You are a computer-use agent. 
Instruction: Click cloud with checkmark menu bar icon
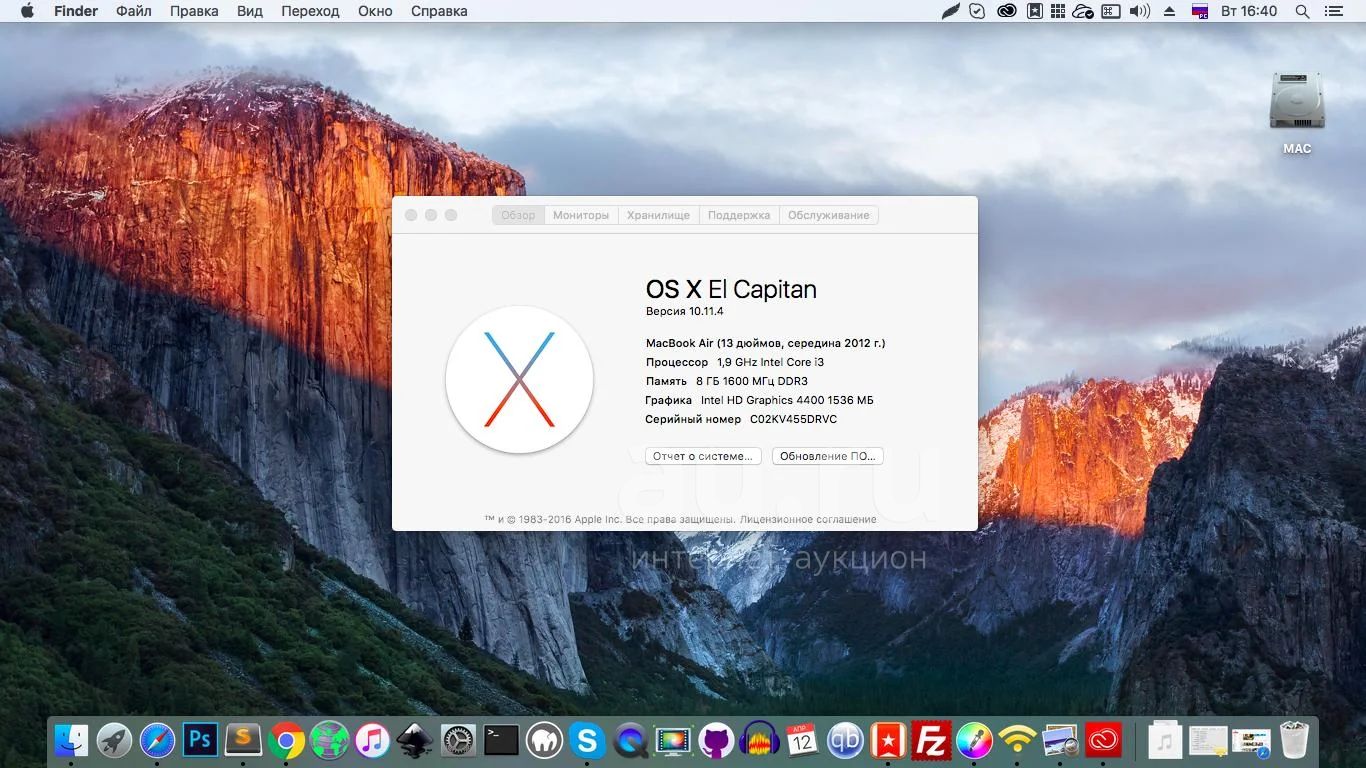click(1083, 11)
